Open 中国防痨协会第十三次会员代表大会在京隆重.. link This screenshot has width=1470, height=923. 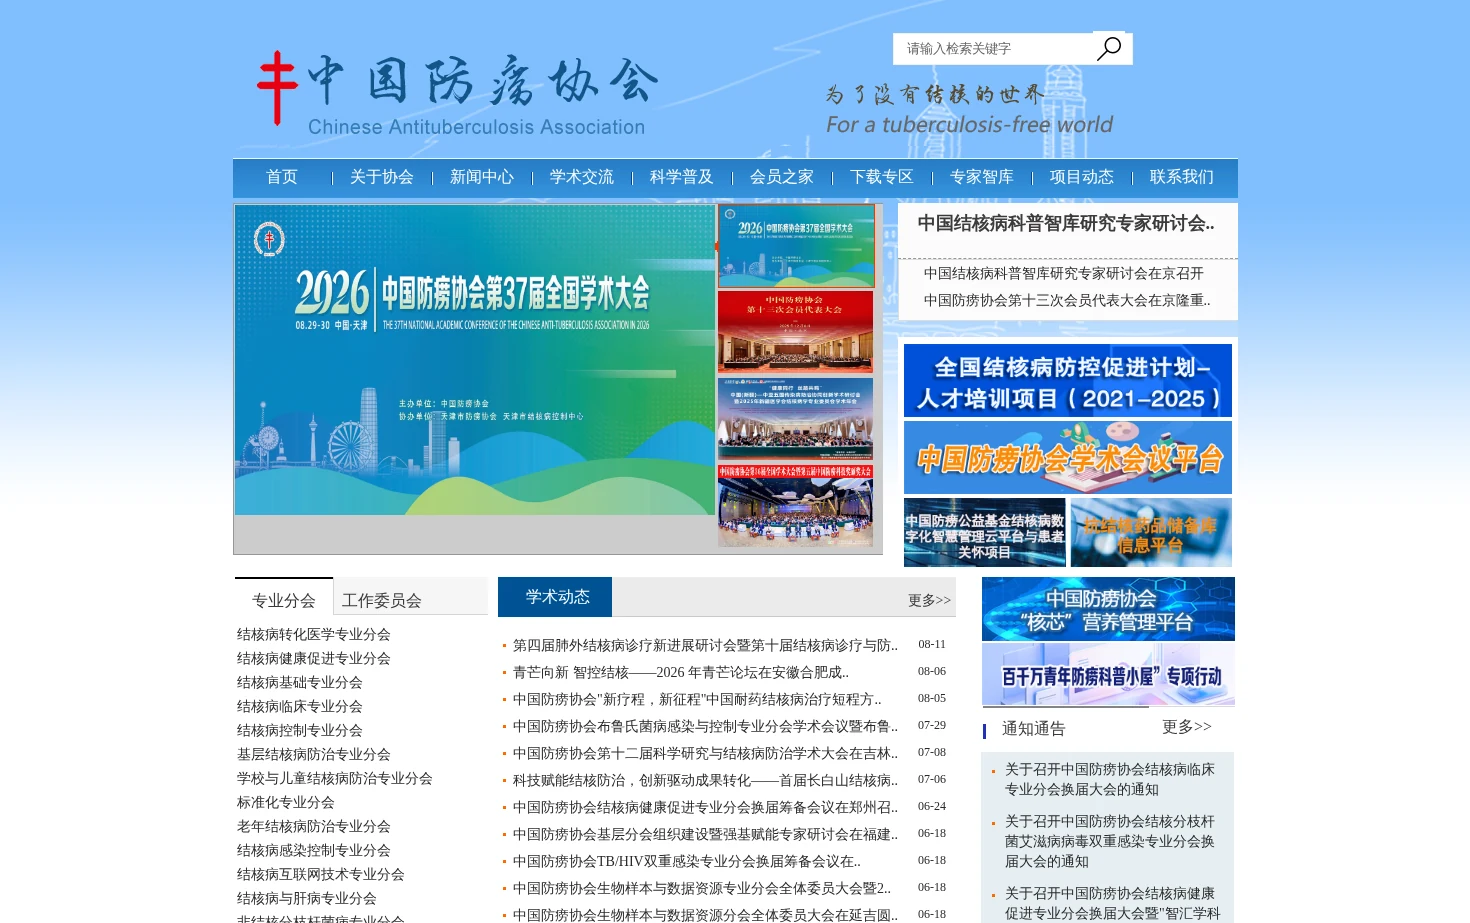point(1067,300)
